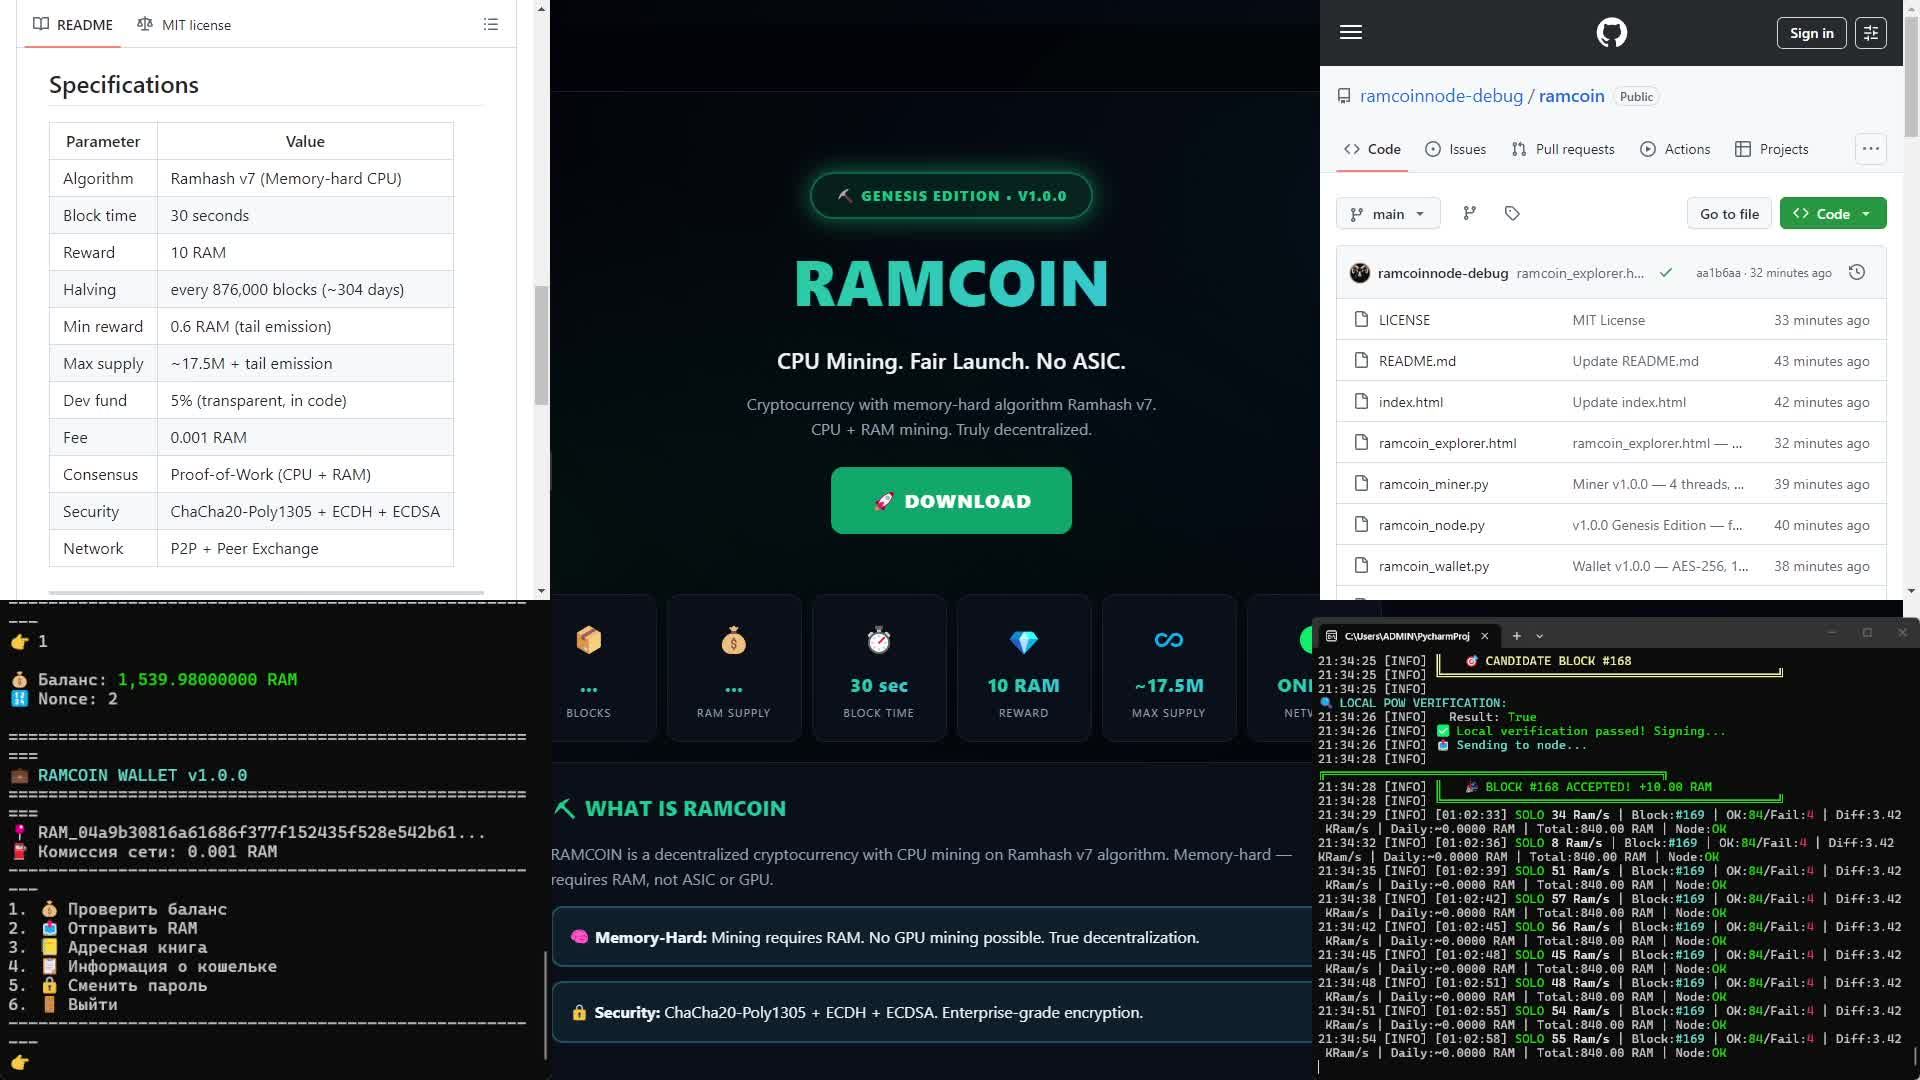This screenshot has height=1080, width=1920.
Task: Click the green commit status checkmark
Action: tap(1666, 272)
